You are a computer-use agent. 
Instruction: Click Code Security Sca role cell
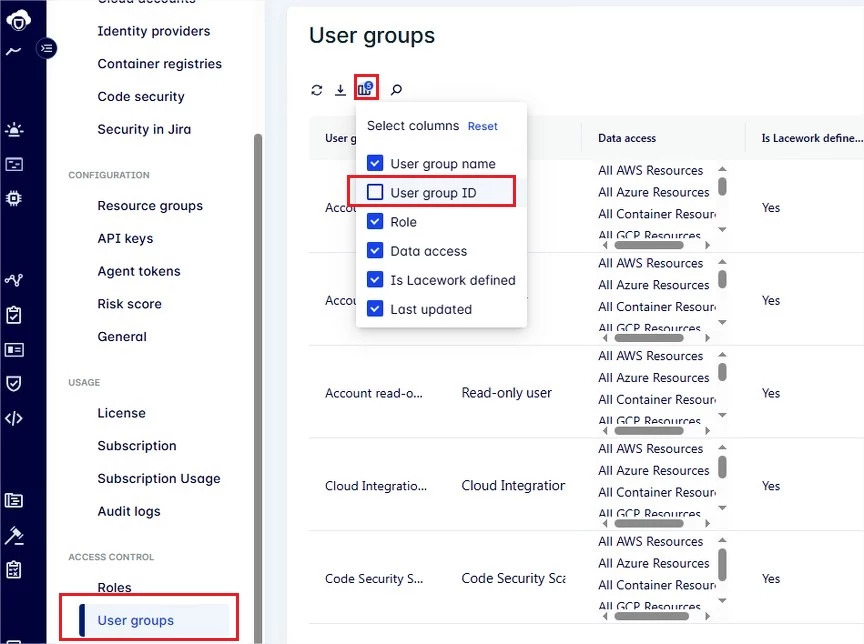(514, 578)
